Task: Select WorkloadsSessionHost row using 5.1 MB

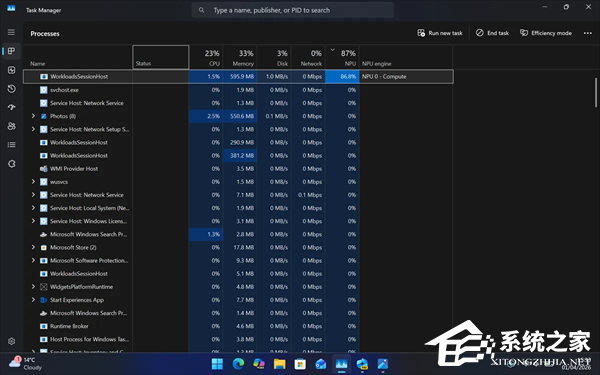Action: [x=238, y=274]
